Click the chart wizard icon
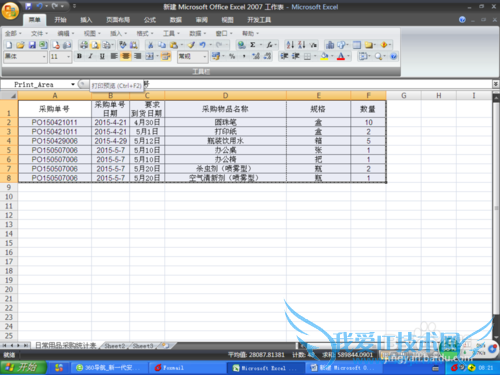Image resolution: width=500 pixels, height=375 pixels. pyautogui.click(x=330, y=45)
